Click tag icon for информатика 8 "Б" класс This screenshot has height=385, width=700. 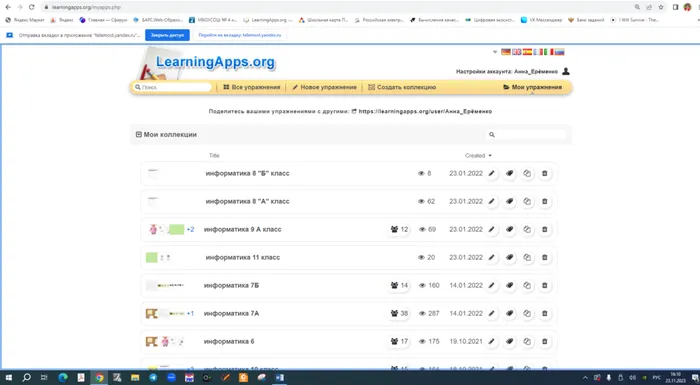point(509,173)
